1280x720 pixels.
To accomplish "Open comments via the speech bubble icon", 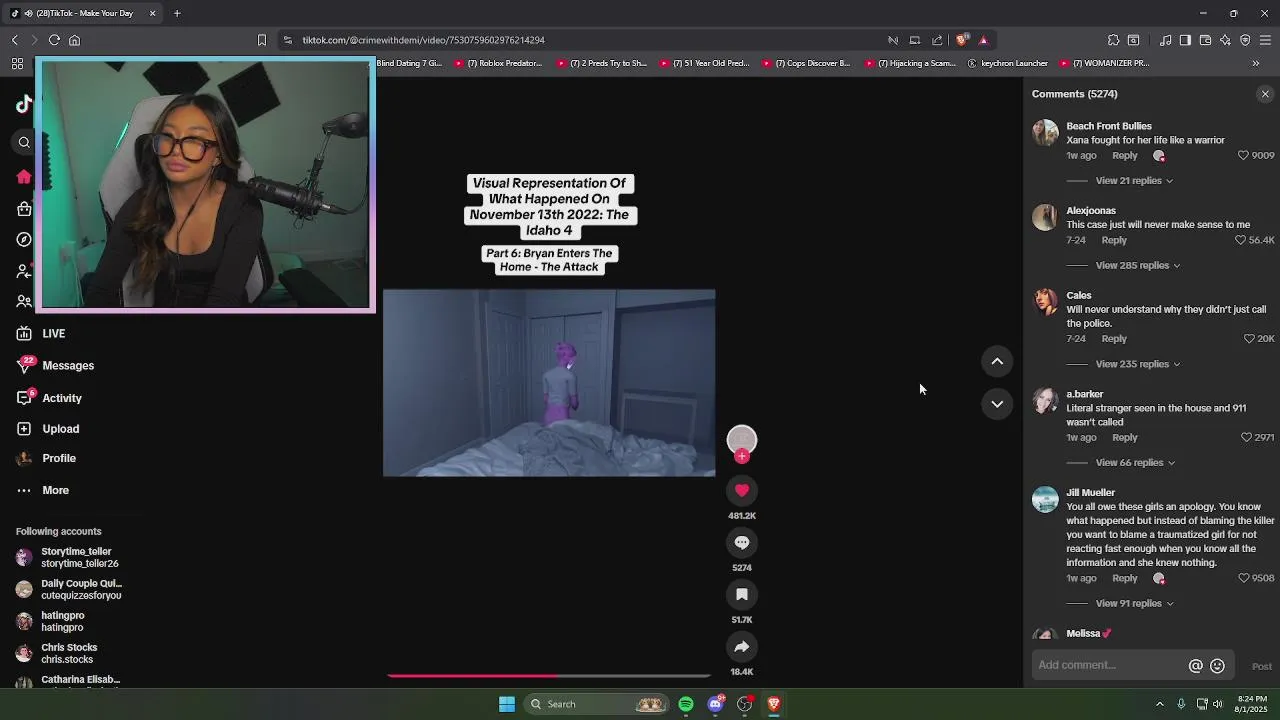I will click(x=742, y=542).
